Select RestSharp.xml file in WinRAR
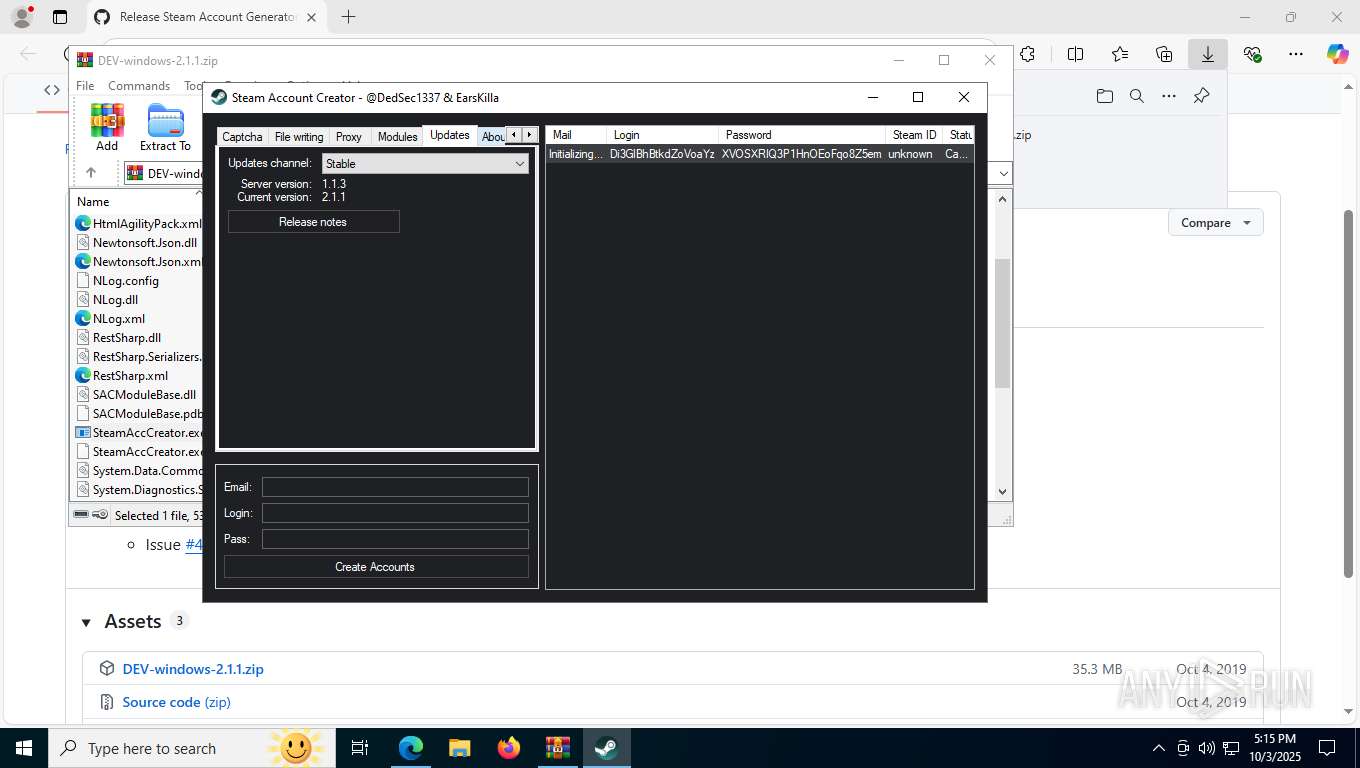 tap(122, 376)
